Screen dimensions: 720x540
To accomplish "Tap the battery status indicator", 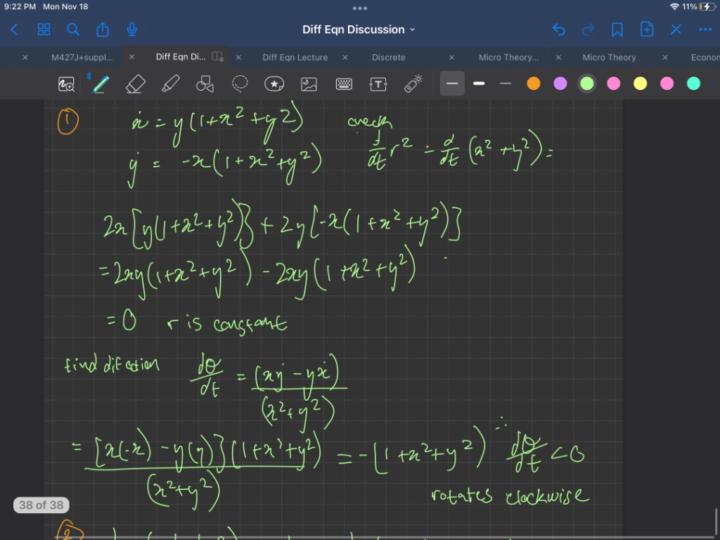I will click(x=698, y=7).
